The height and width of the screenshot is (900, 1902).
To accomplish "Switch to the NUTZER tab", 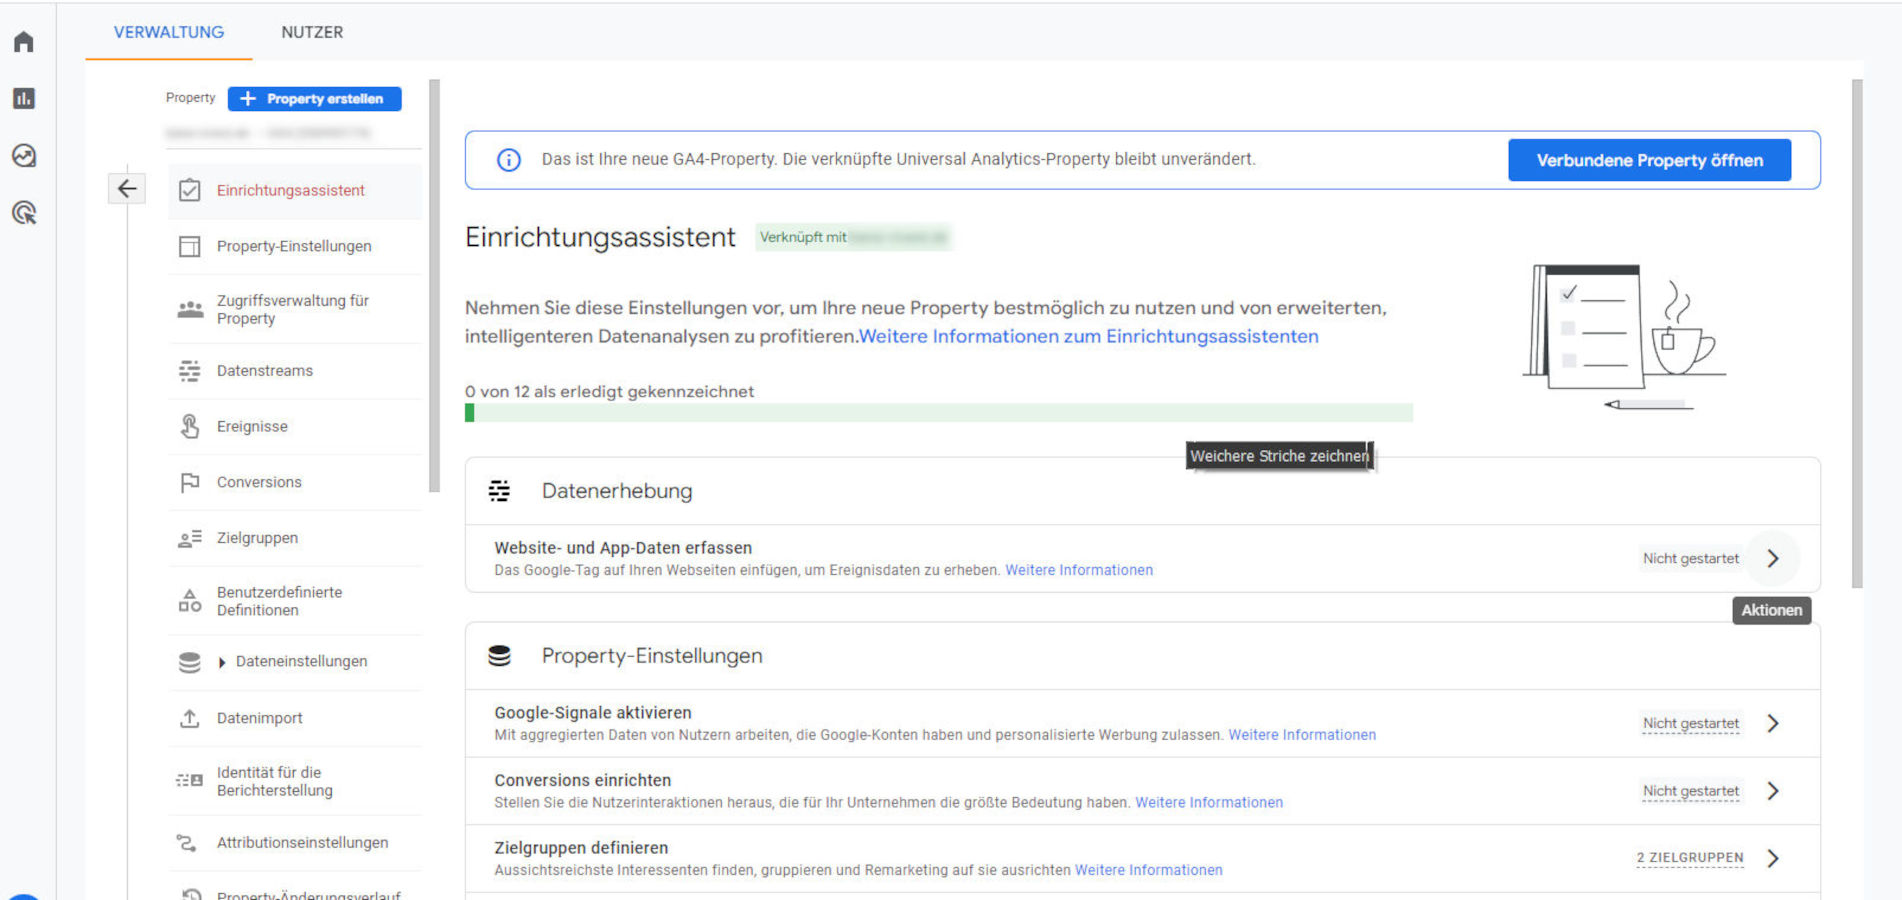I will pos(312,32).
